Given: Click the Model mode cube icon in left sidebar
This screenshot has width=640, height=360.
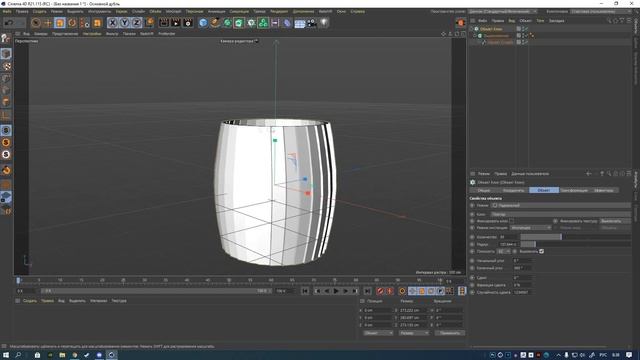Looking at the screenshot, I should (x=6, y=54).
